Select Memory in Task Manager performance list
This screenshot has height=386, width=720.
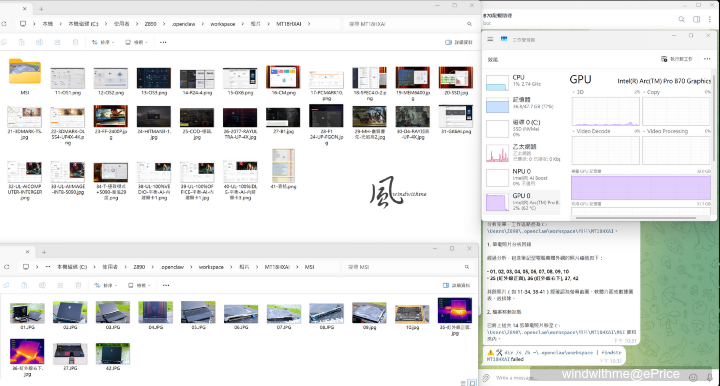[x=523, y=104]
